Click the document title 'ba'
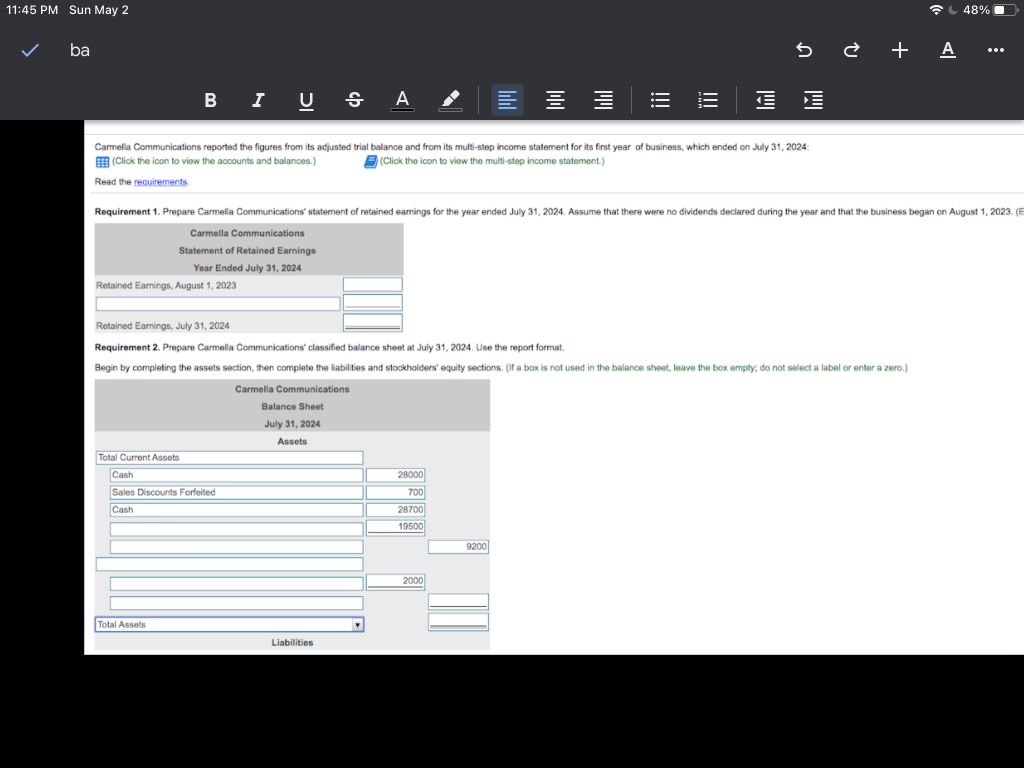The height and width of the screenshot is (768, 1024). point(80,50)
